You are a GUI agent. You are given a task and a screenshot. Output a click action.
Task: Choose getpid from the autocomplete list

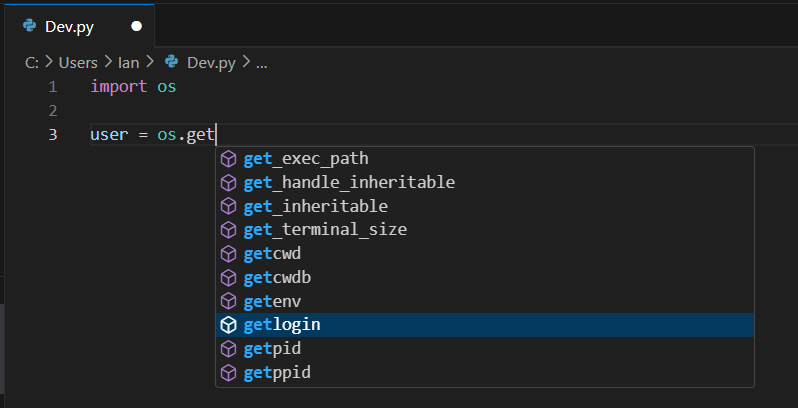pos(272,349)
